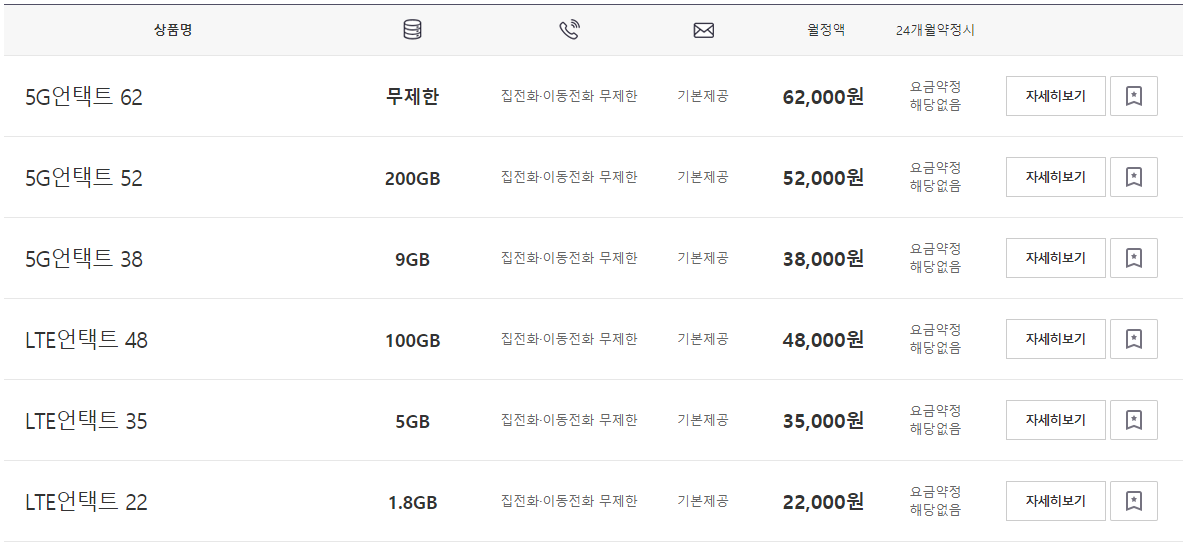Bookmark the 5G언택트 62 plan

pyautogui.click(x=1133, y=96)
